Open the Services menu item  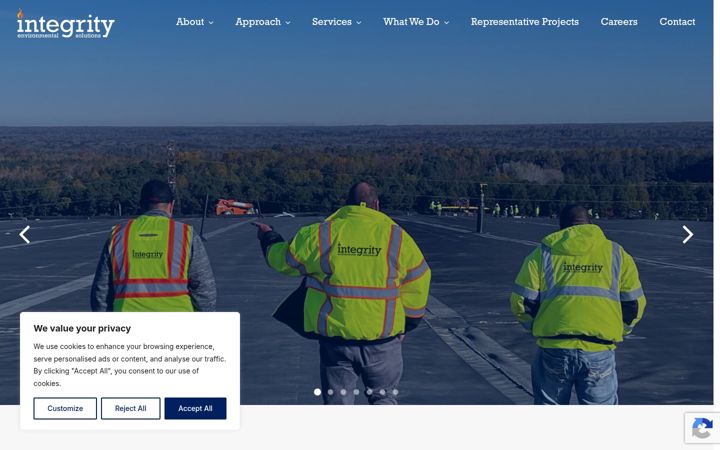(332, 22)
